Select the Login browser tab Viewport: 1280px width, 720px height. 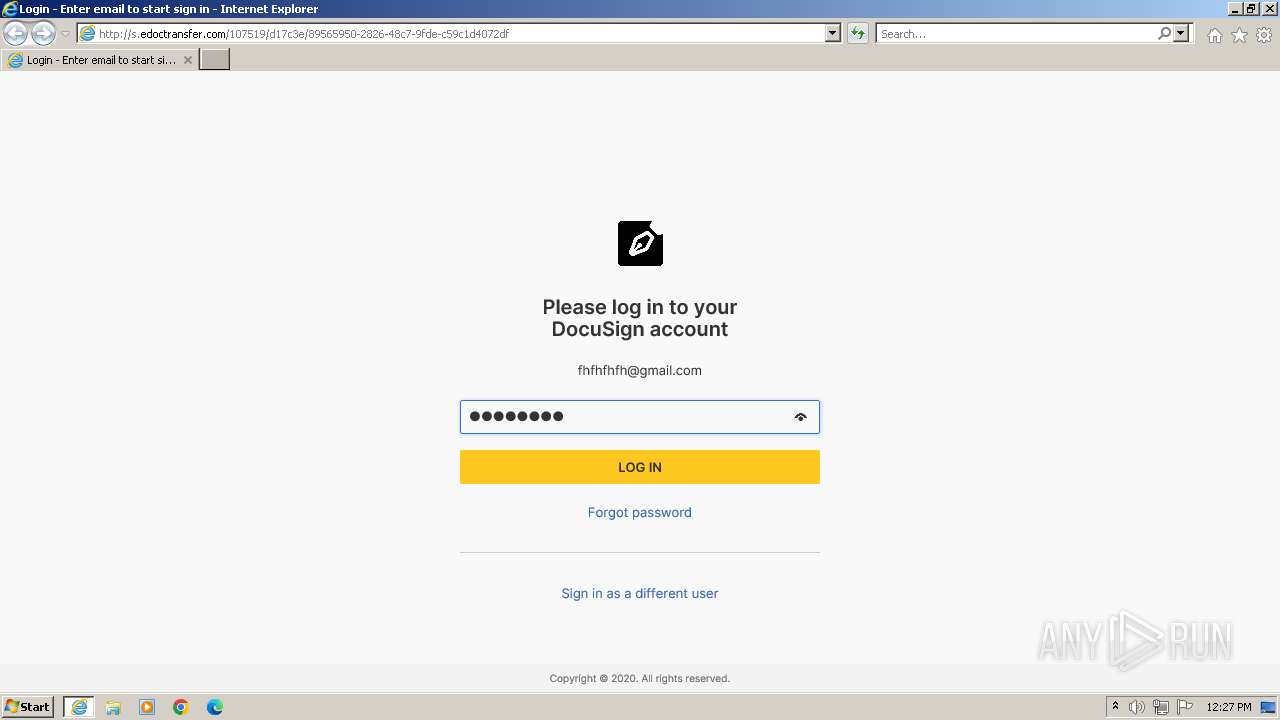[x=100, y=60]
